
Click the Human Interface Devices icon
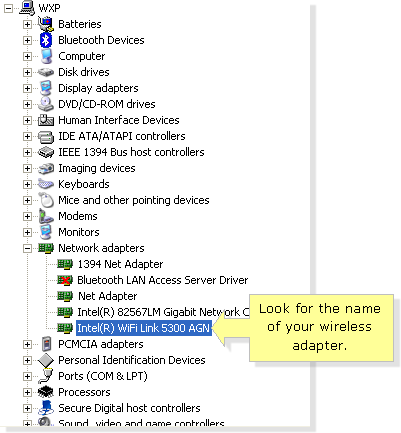(46, 120)
